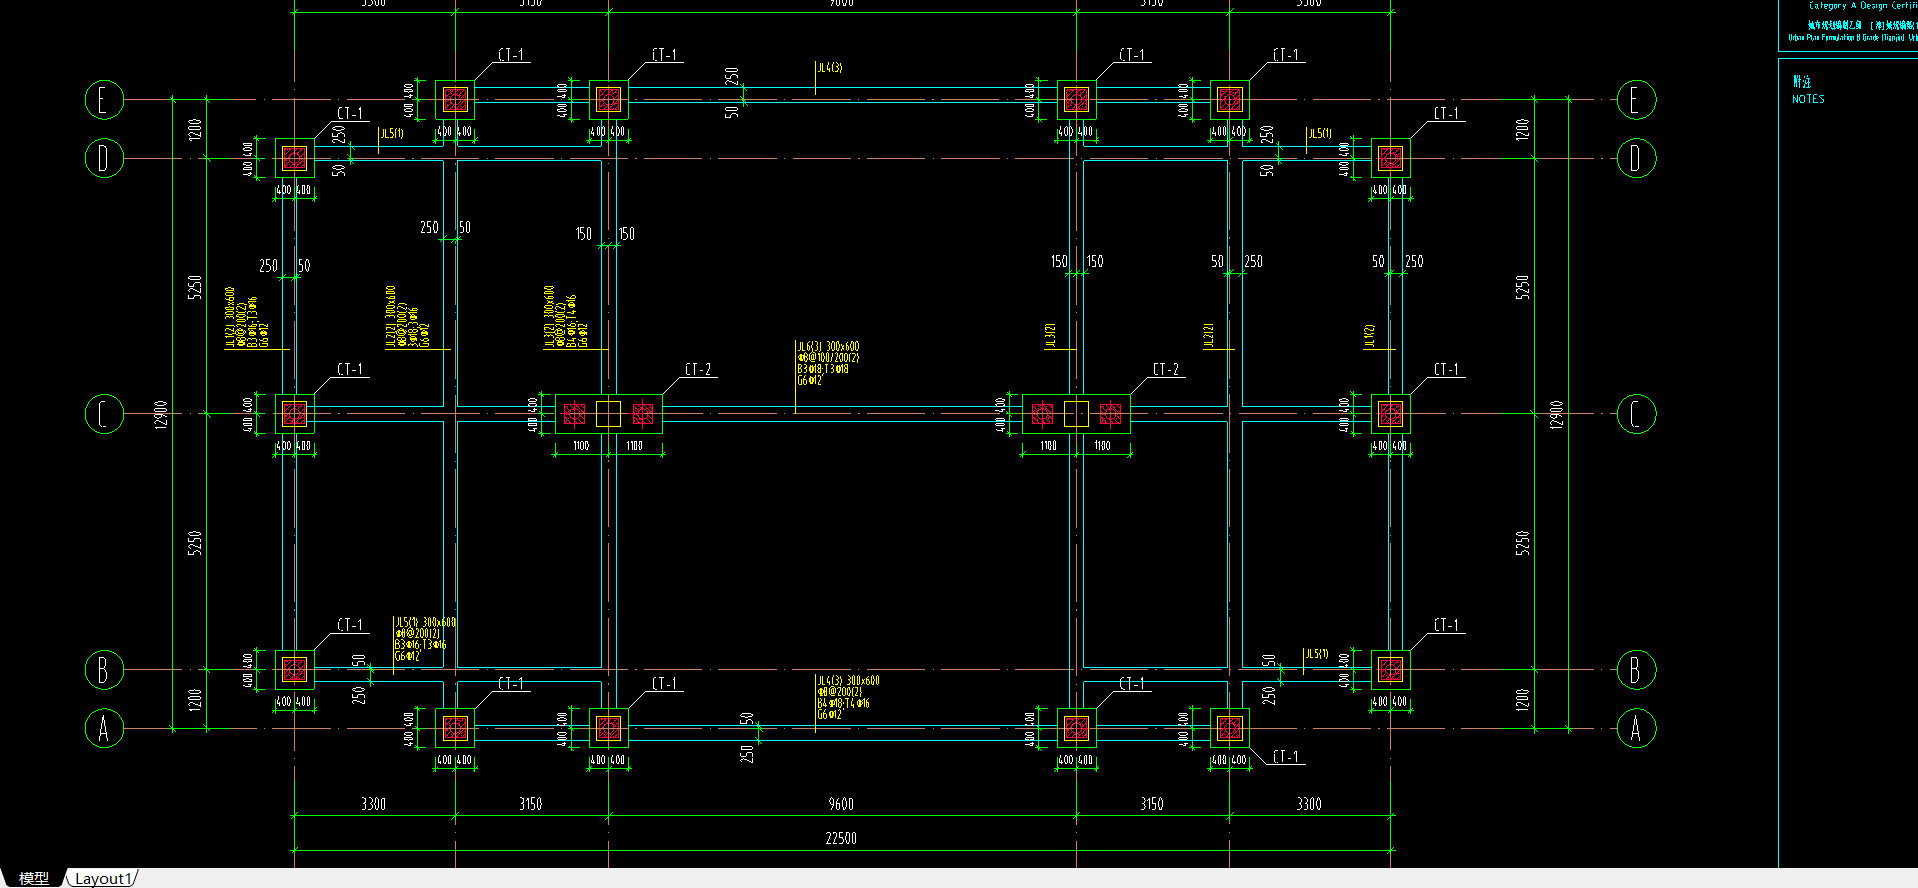Click the Category A Design Certifi text
Image resolution: width=1918 pixels, height=888 pixels.
(x=1862, y=6)
